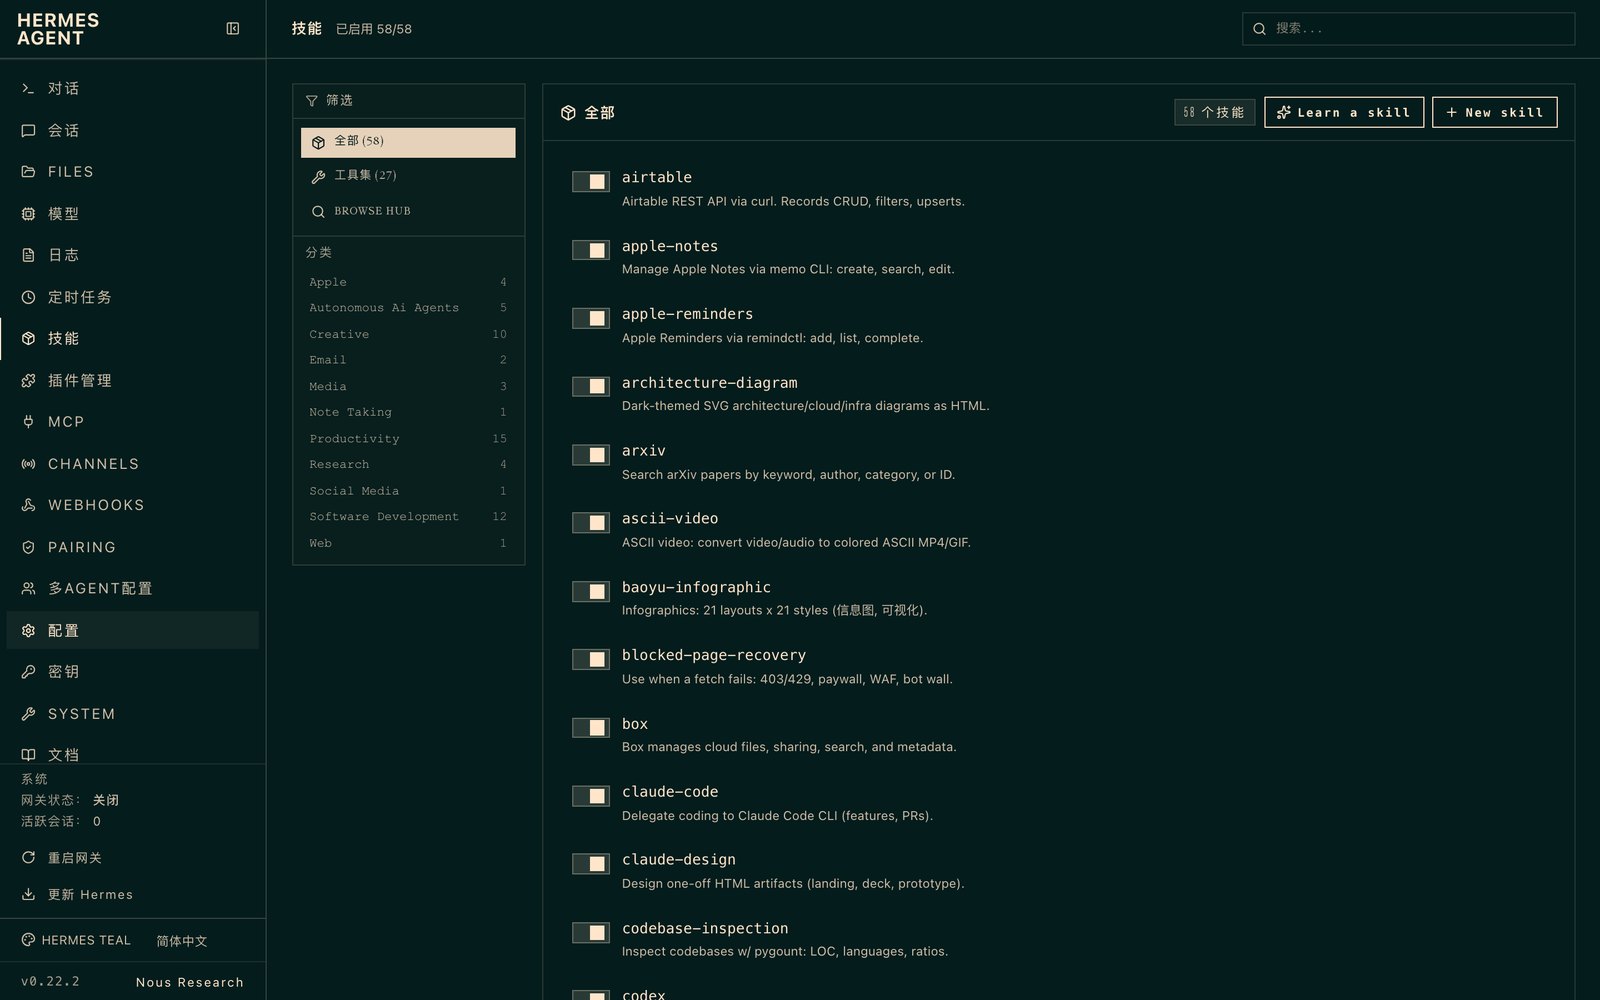Screen dimensions: 1600x1000
Task: Click the 更新 Hermes download icon
Action: click(28, 894)
